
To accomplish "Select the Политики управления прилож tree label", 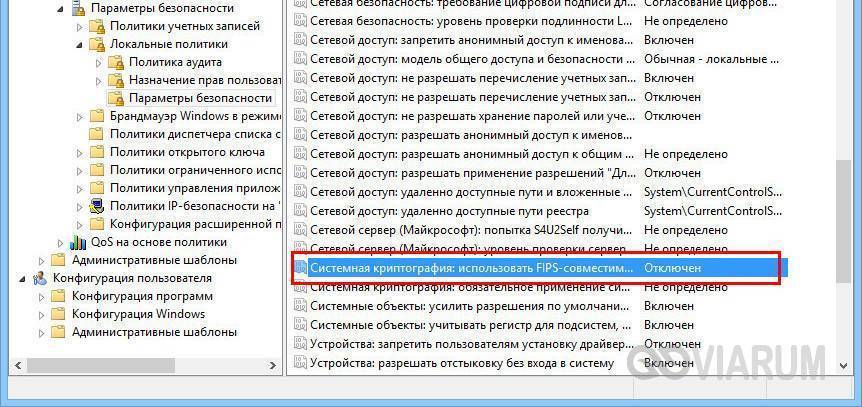I will click(195, 188).
